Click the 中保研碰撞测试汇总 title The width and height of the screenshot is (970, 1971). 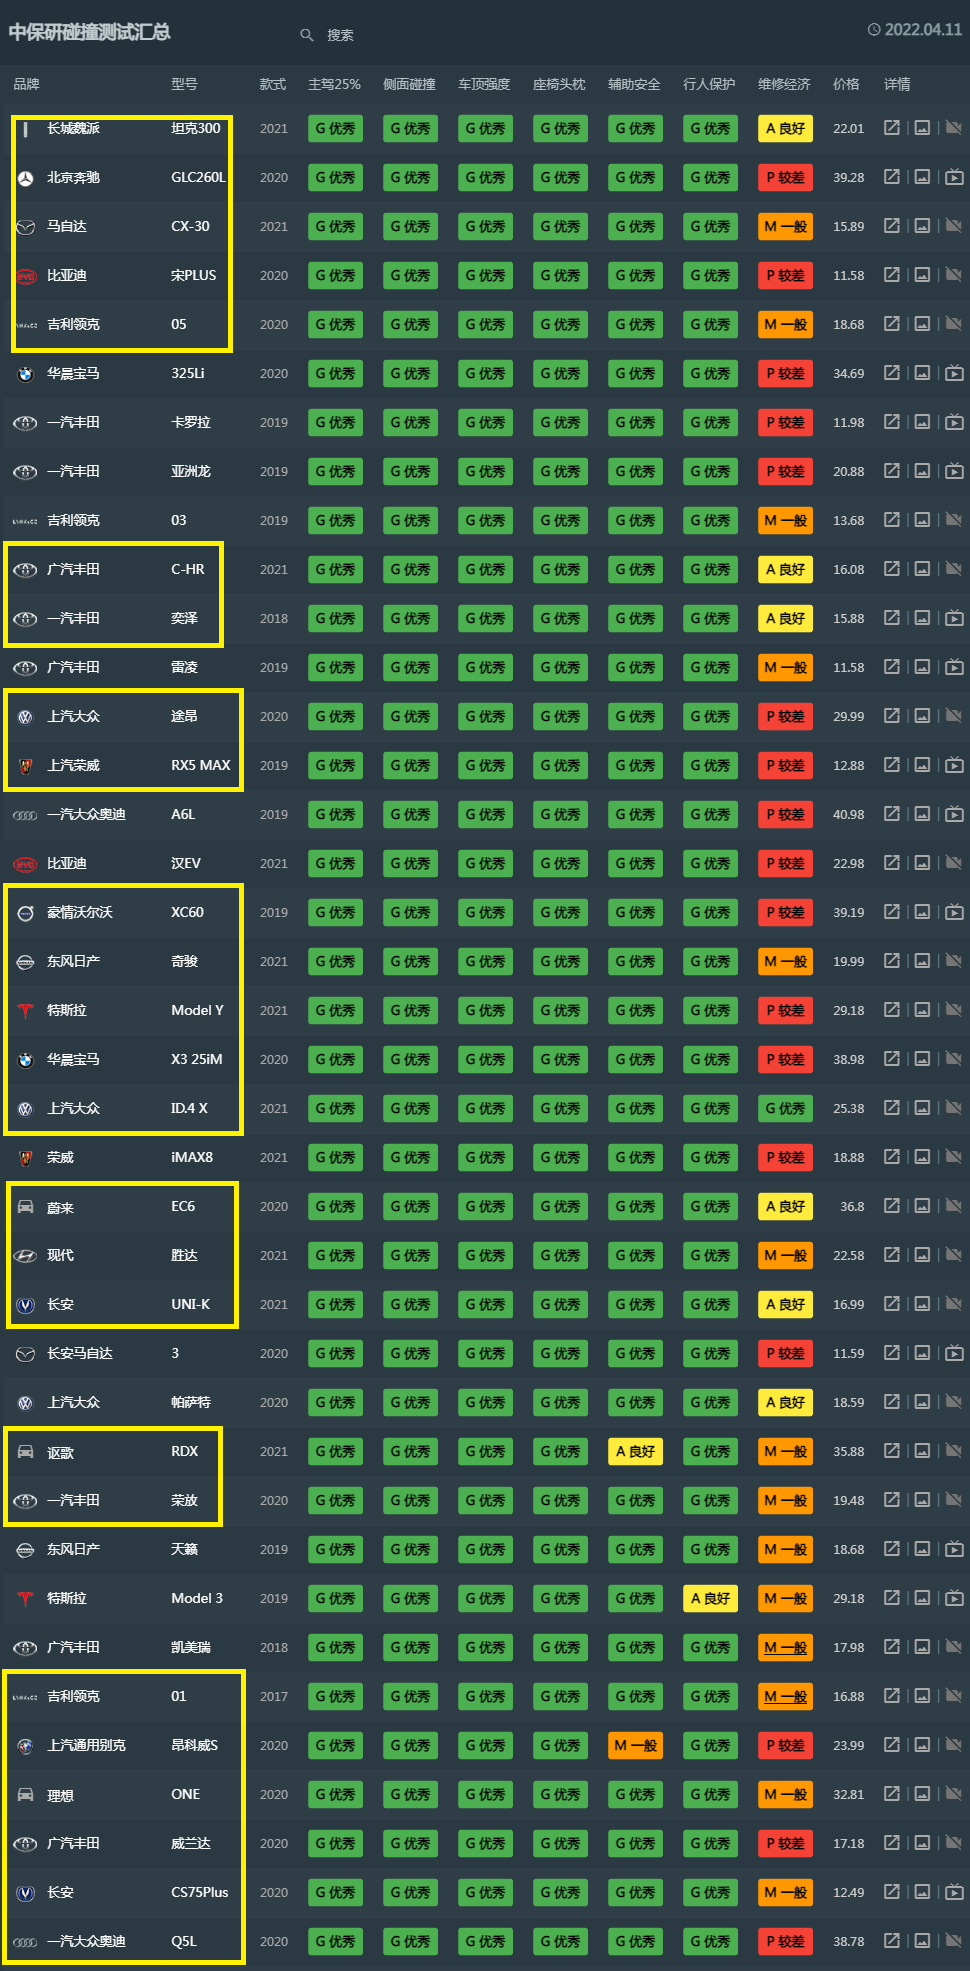(90, 32)
